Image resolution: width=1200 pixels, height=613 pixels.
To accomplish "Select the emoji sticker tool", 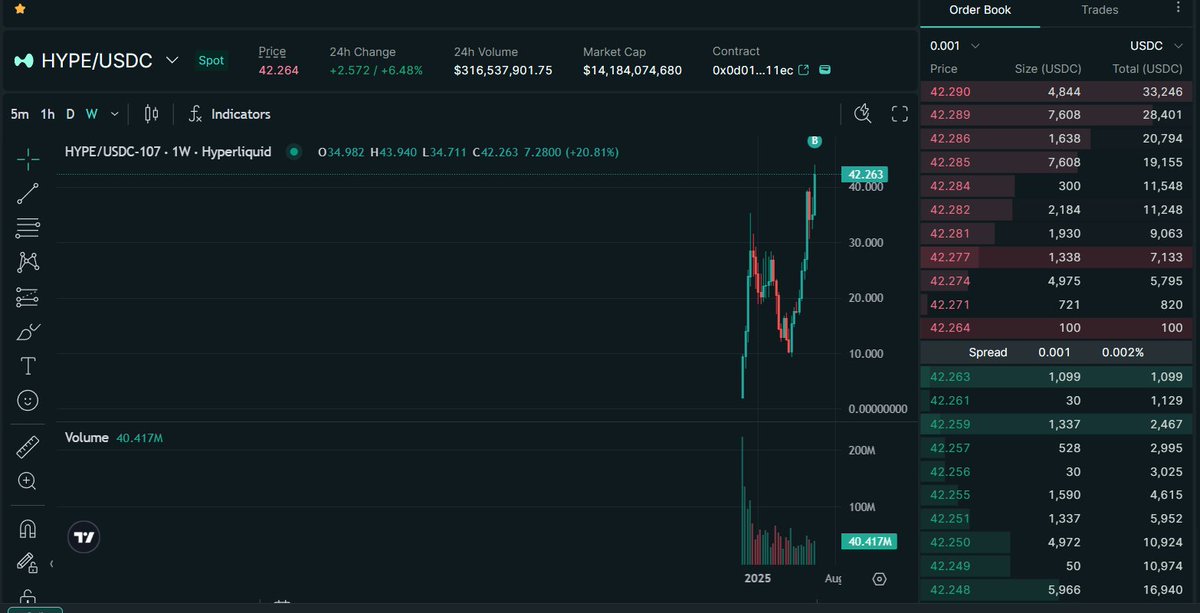I will [27, 400].
